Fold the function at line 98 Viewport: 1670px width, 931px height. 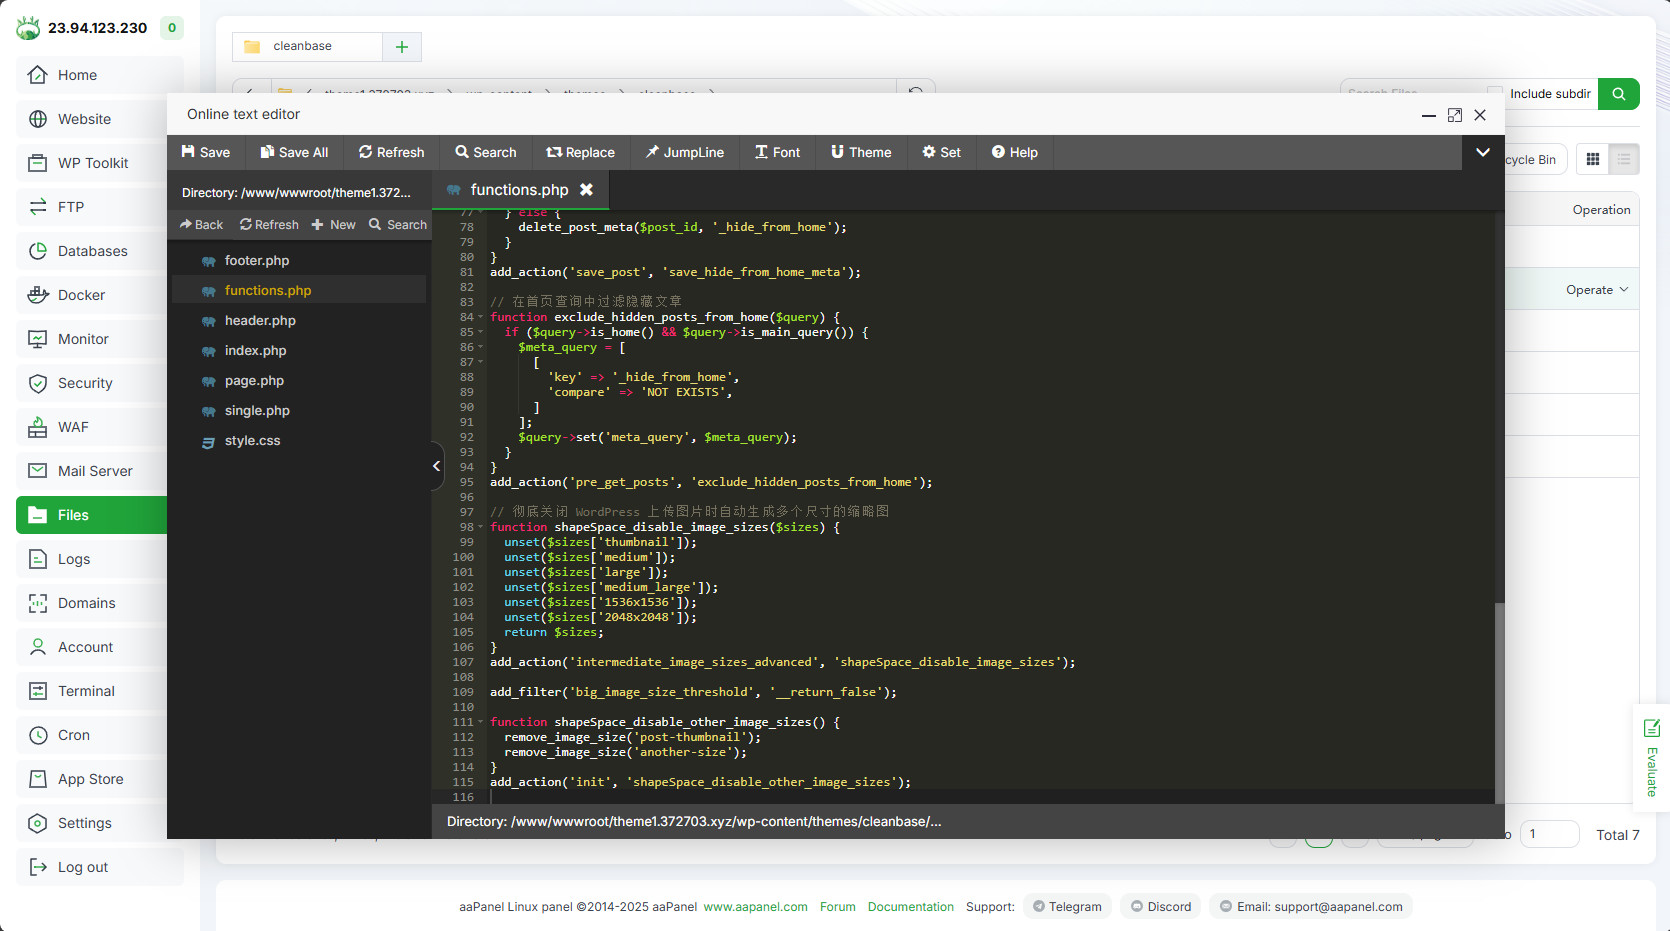(481, 527)
